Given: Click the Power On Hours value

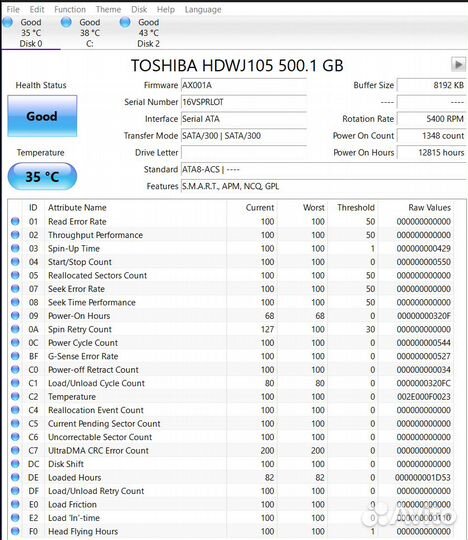Looking at the screenshot, I should [432, 153].
